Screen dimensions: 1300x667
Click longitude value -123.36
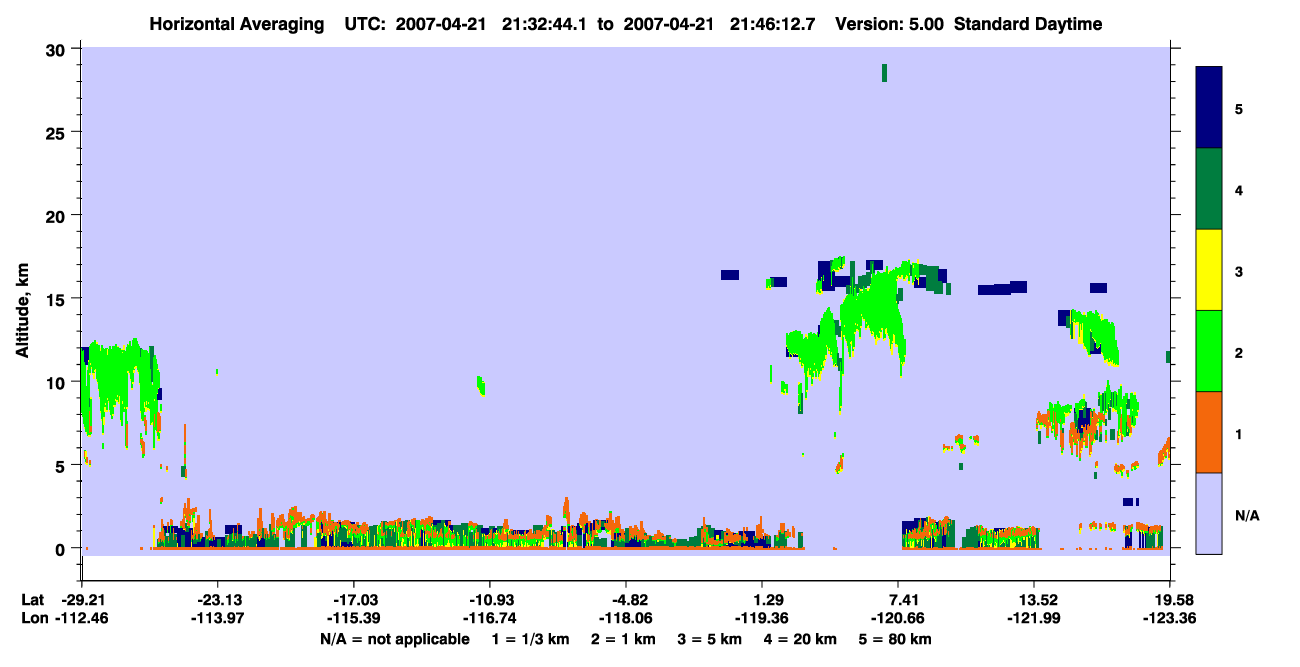[x=1170, y=618]
